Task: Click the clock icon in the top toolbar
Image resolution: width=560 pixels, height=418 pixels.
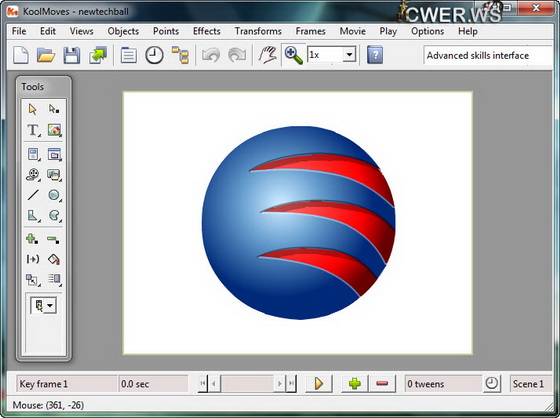Action: [x=154, y=55]
